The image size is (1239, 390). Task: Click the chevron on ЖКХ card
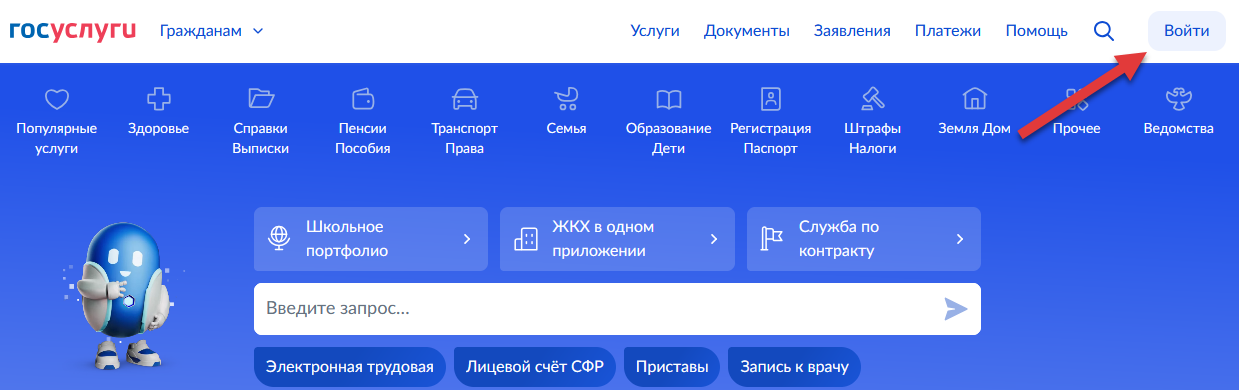(x=714, y=239)
